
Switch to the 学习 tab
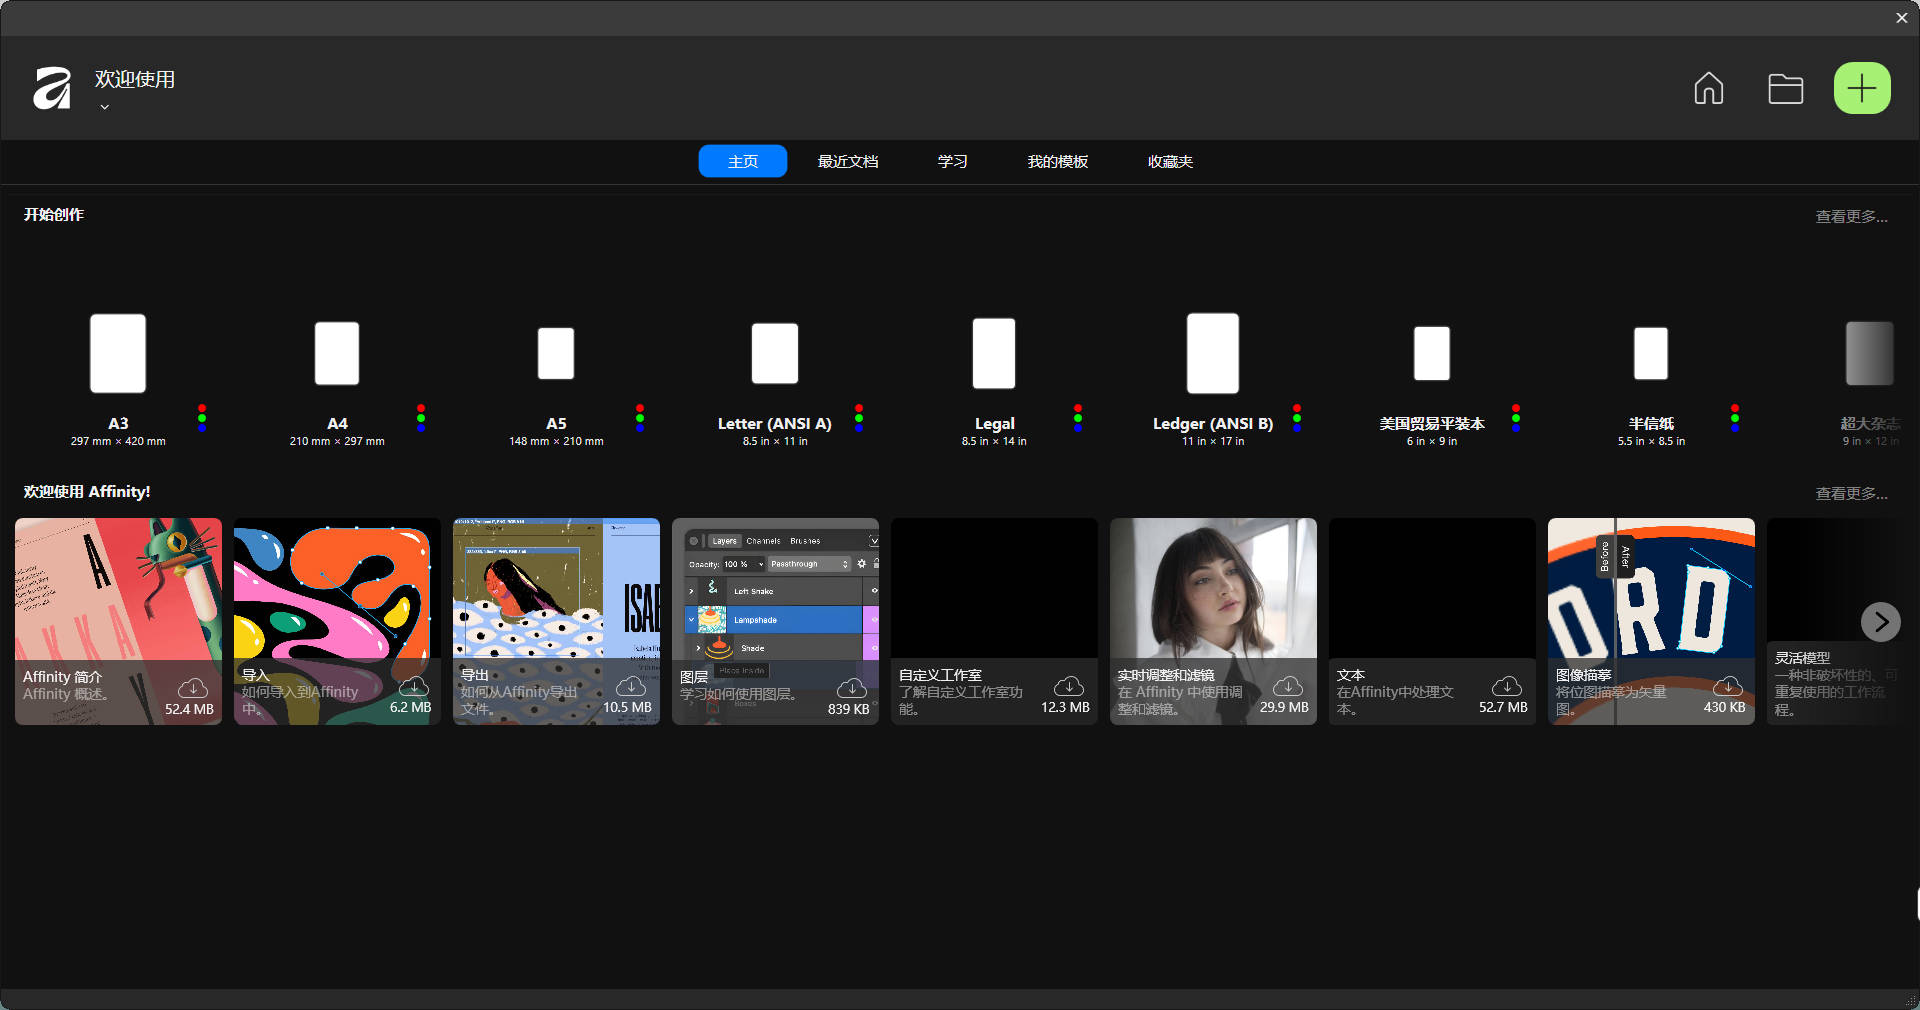(952, 161)
